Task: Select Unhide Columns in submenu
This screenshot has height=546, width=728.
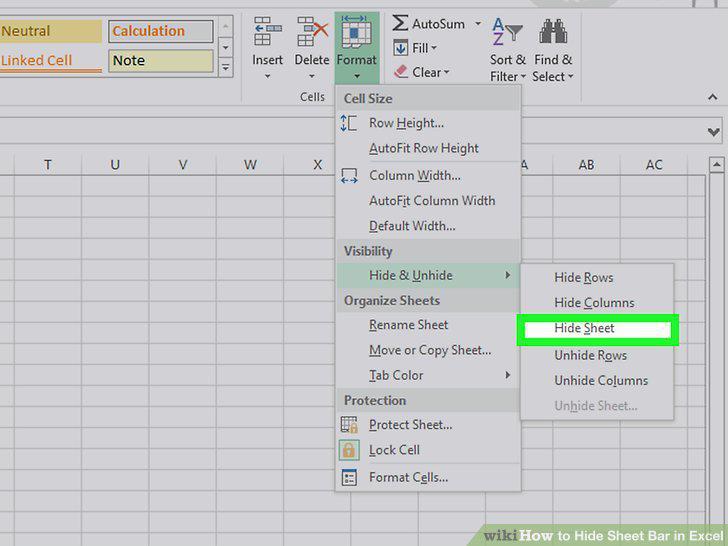Action: [x=597, y=381]
